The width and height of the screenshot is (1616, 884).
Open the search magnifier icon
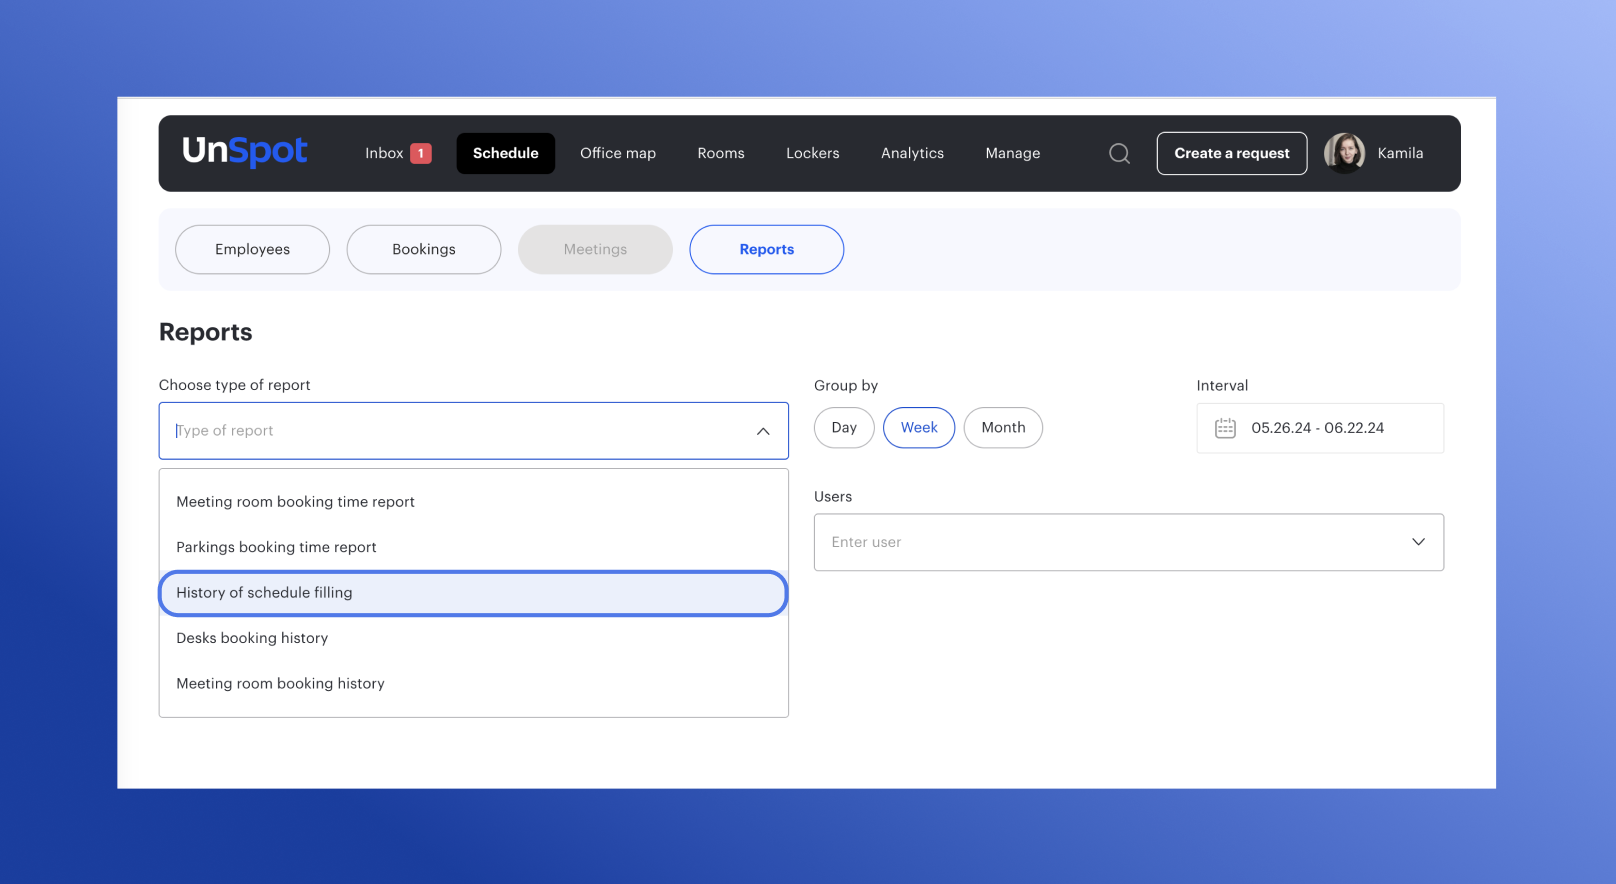tap(1120, 153)
